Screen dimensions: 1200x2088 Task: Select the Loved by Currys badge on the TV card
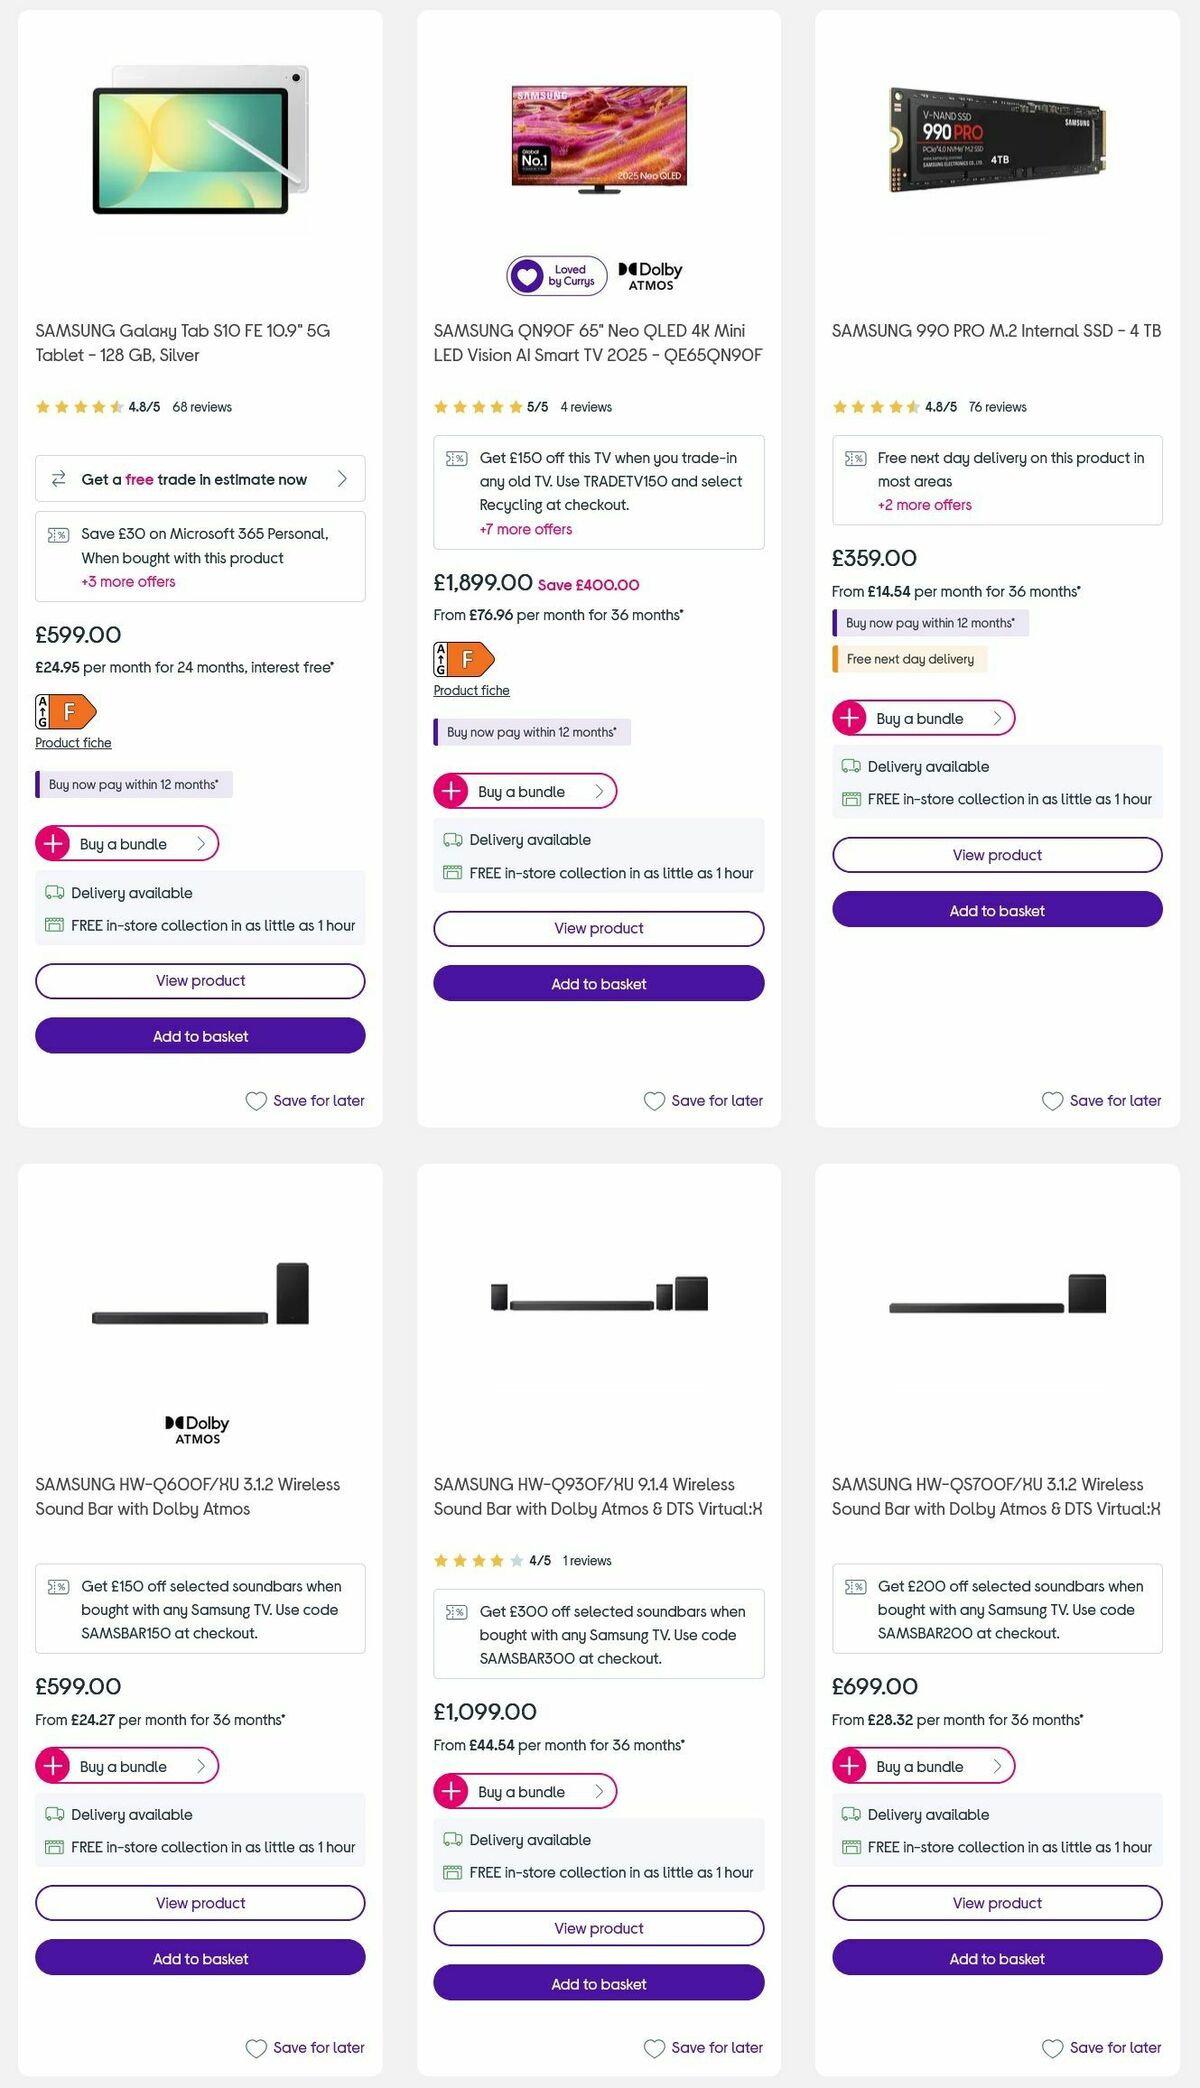coord(556,274)
